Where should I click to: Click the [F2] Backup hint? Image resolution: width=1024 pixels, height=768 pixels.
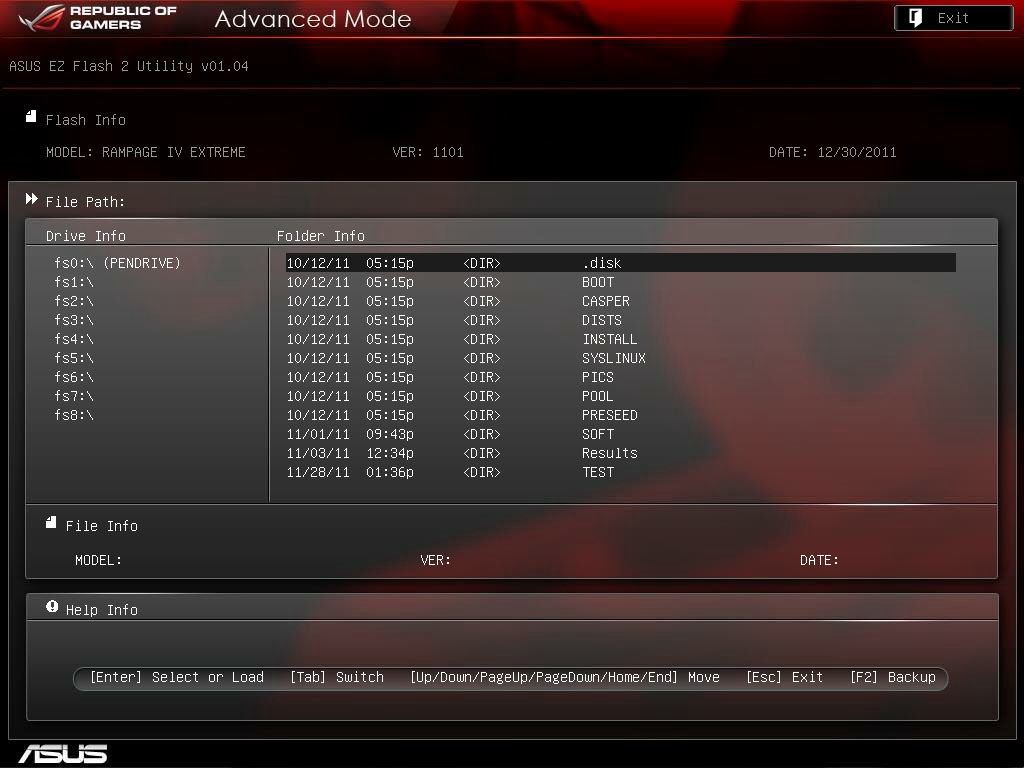[x=893, y=677]
